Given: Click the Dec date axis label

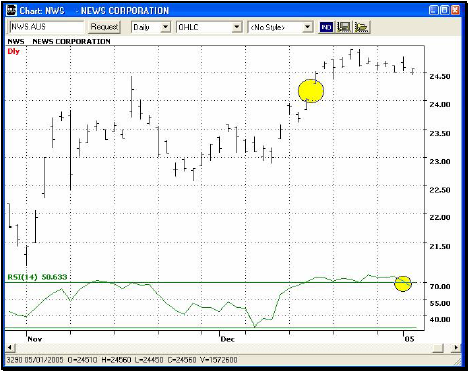Looking at the screenshot, I should [227, 339].
